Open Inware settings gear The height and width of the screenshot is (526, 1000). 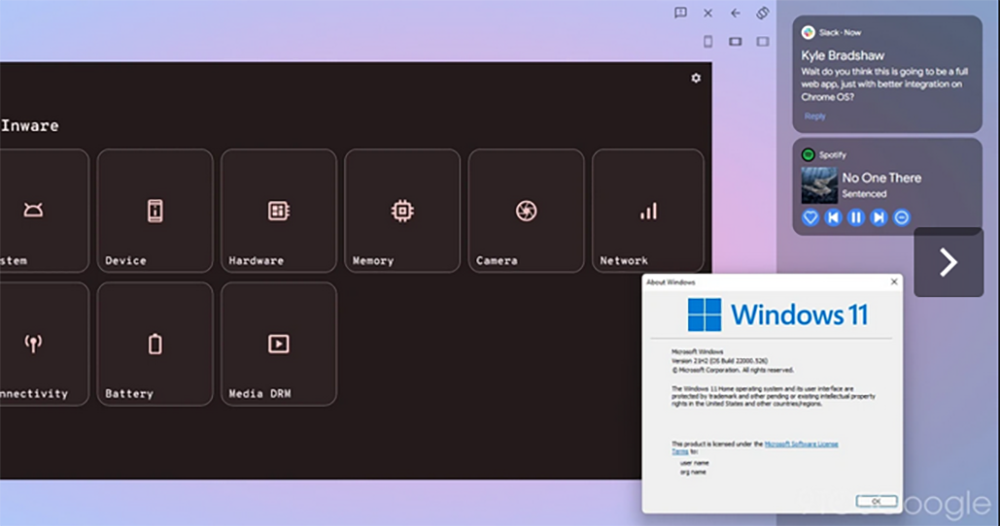pyautogui.click(x=696, y=78)
